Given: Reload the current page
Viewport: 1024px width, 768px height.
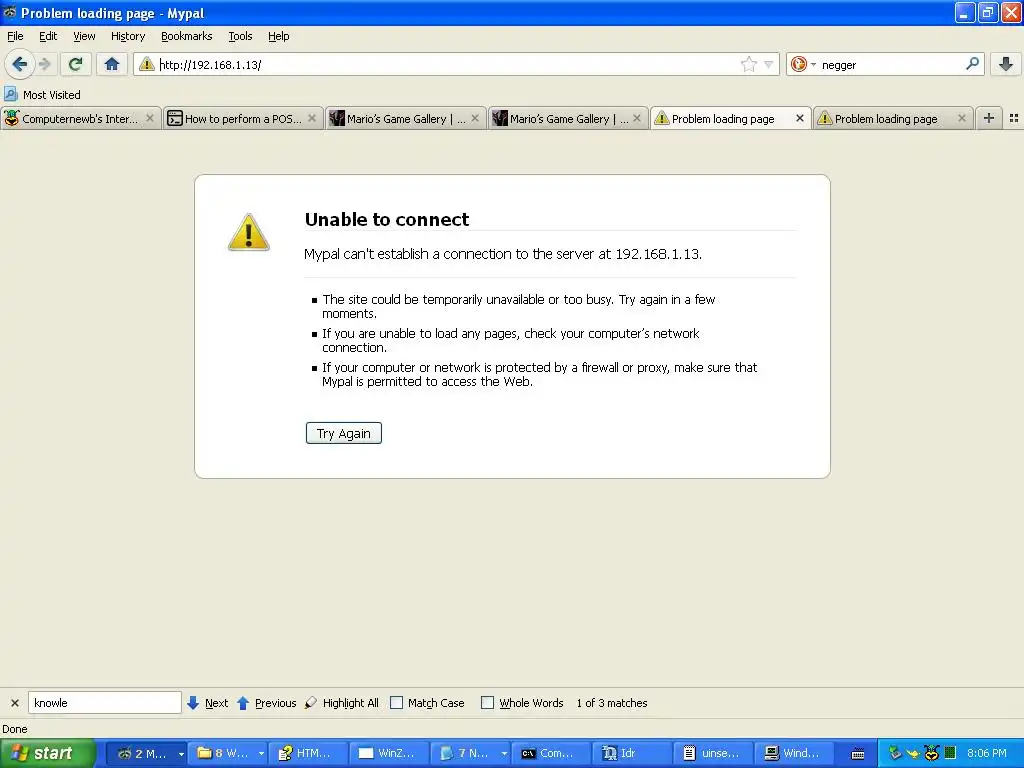Looking at the screenshot, I should coord(76,64).
